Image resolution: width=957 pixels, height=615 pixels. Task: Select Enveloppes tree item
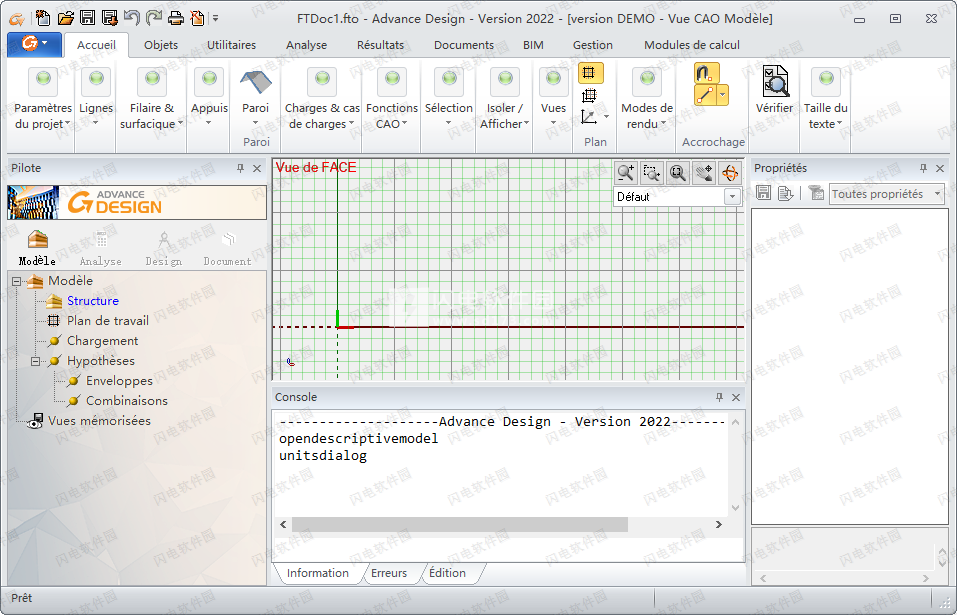click(119, 381)
